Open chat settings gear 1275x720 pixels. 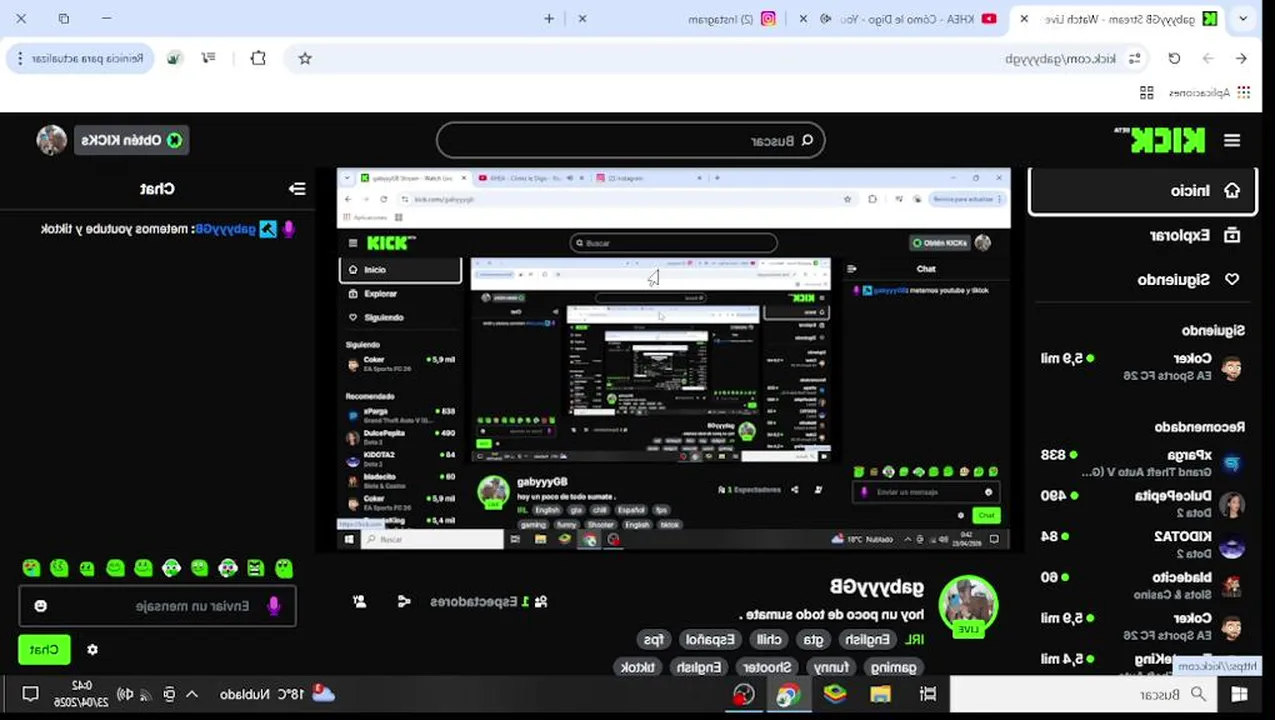(x=93, y=650)
